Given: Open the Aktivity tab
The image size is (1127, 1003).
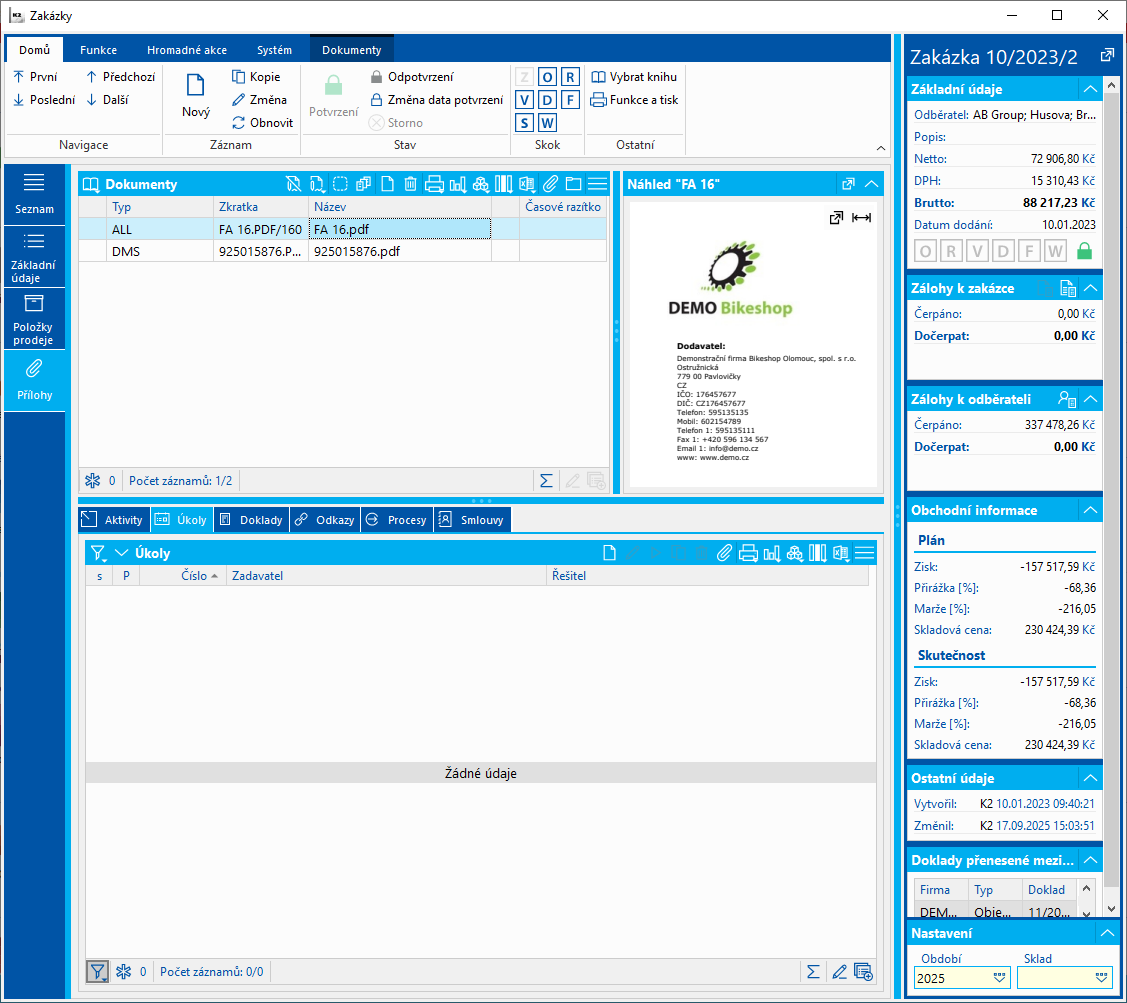Looking at the screenshot, I should (x=114, y=520).
